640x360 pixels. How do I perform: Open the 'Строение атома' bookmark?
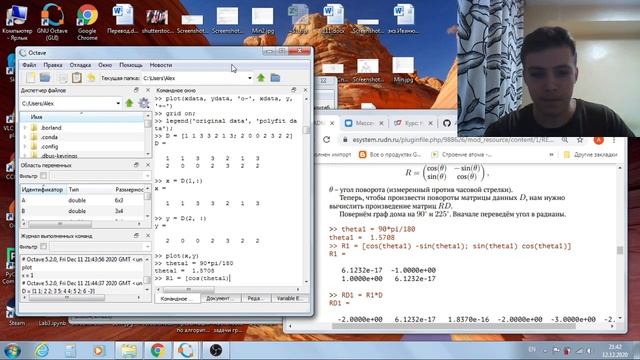tap(462, 155)
